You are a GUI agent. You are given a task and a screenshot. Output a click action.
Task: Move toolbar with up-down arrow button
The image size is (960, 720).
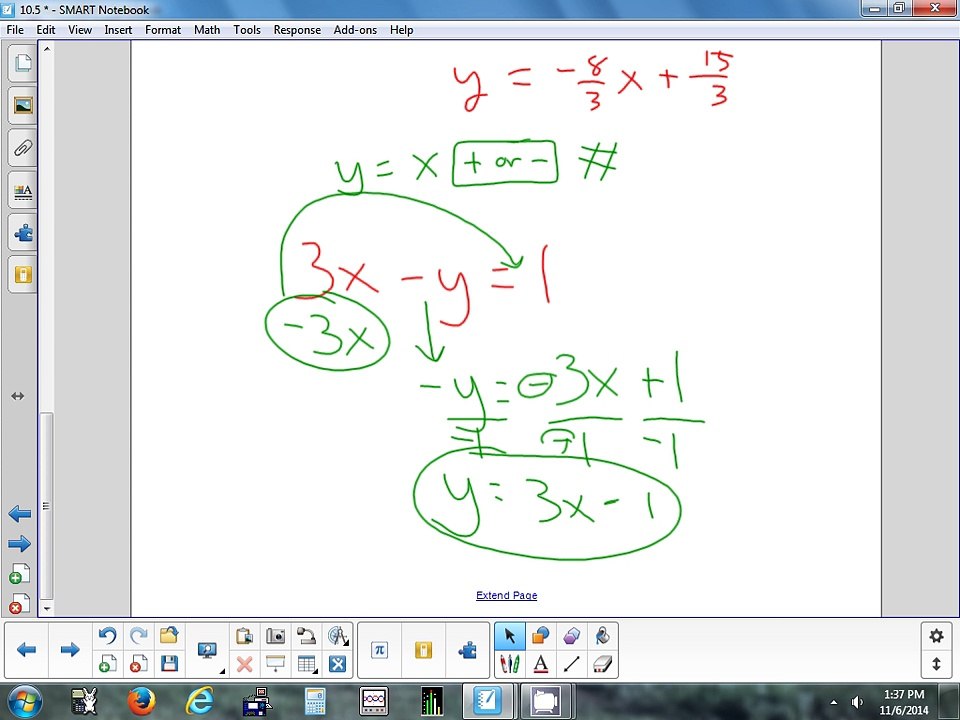tap(936, 664)
